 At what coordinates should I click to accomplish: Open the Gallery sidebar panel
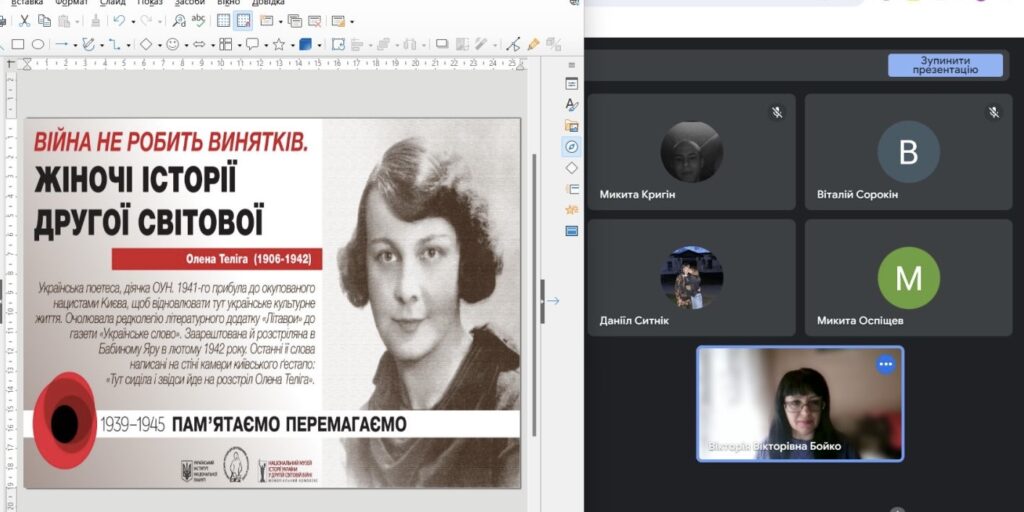572,126
